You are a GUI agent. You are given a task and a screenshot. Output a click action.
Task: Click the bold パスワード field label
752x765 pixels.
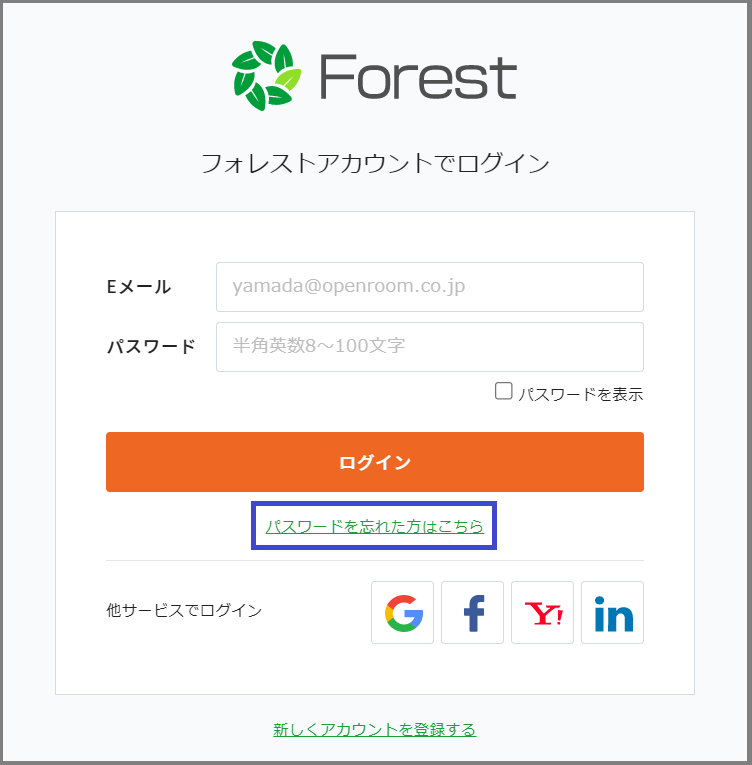(x=151, y=347)
